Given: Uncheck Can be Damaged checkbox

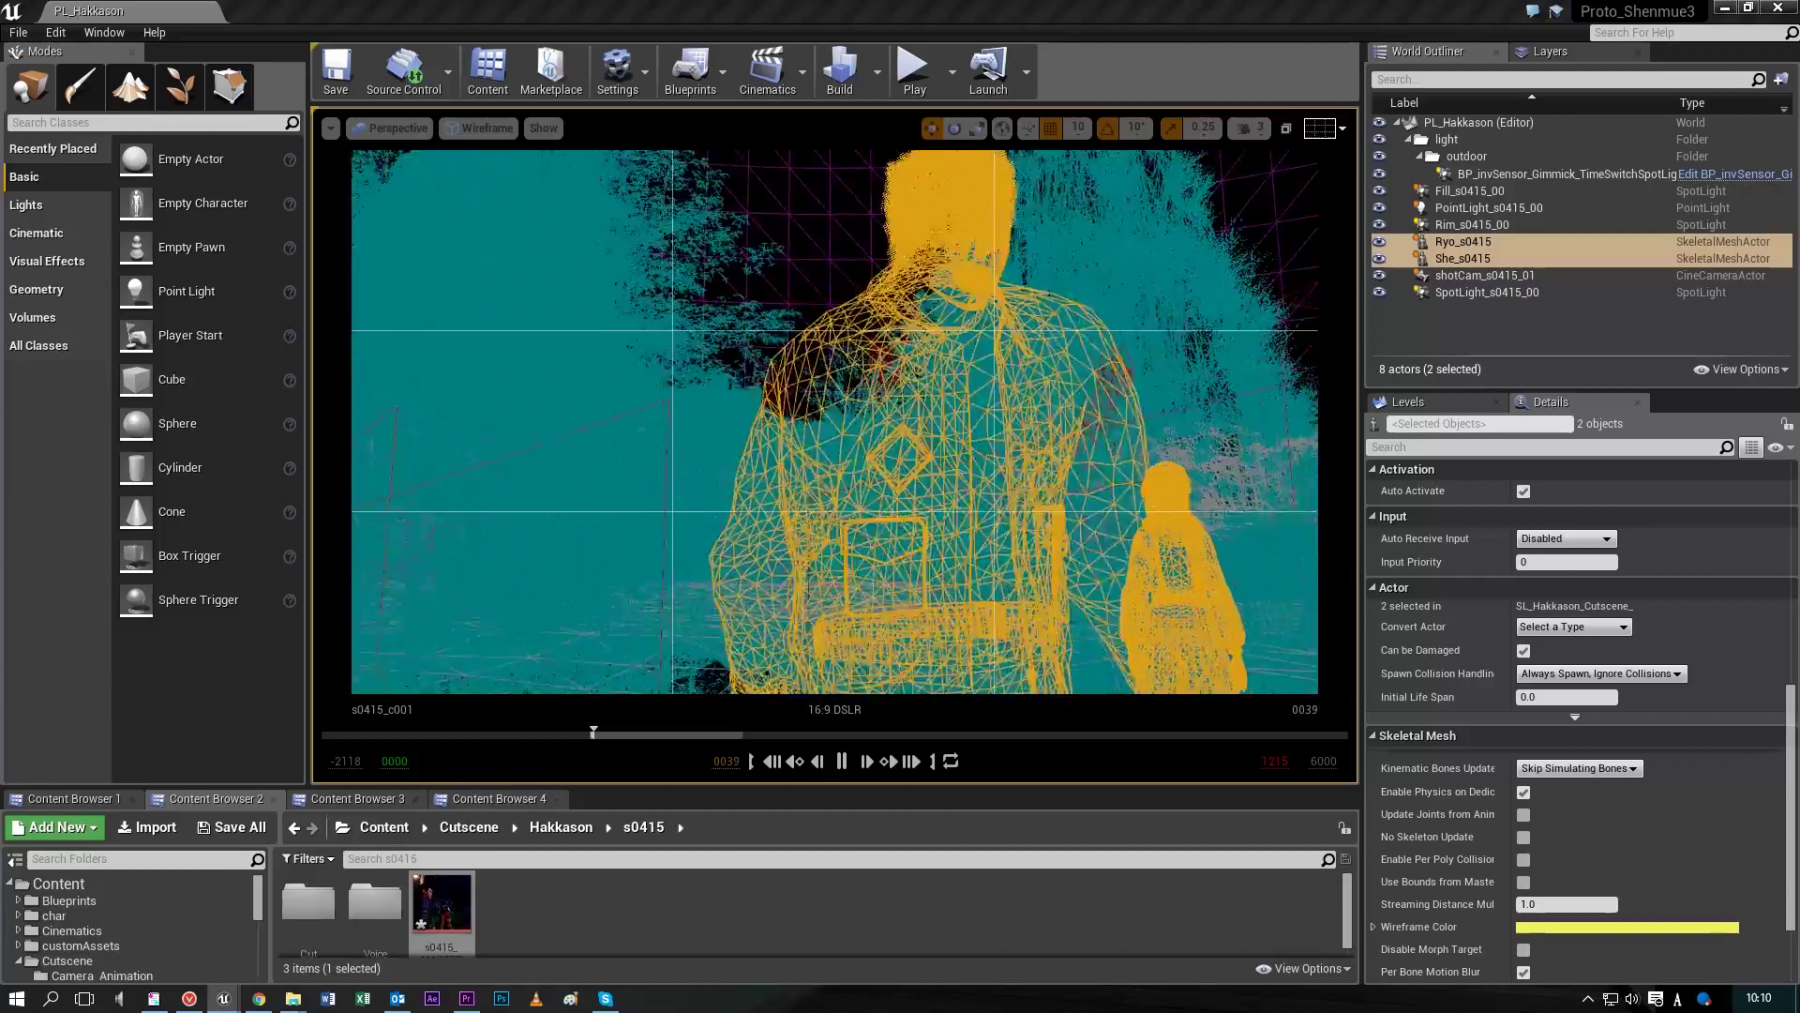Looking at the screenshot, I should coord(1523,651).
